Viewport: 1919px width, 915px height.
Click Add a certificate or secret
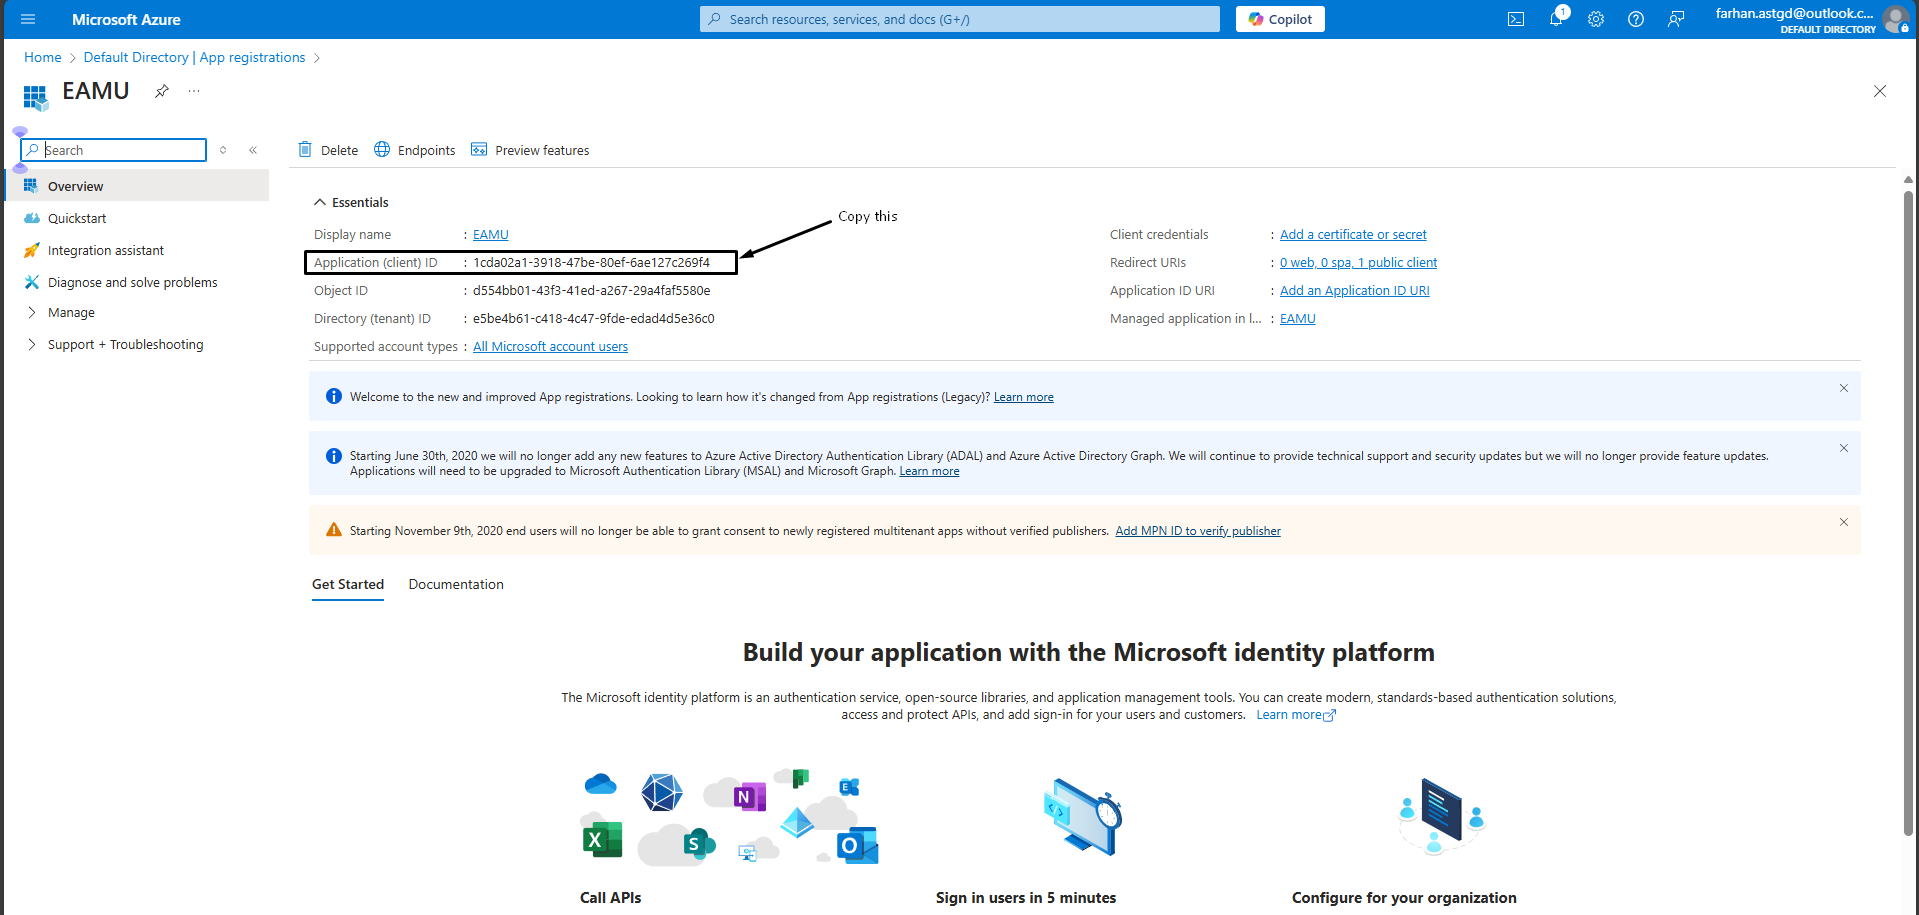pos(1352,234)
